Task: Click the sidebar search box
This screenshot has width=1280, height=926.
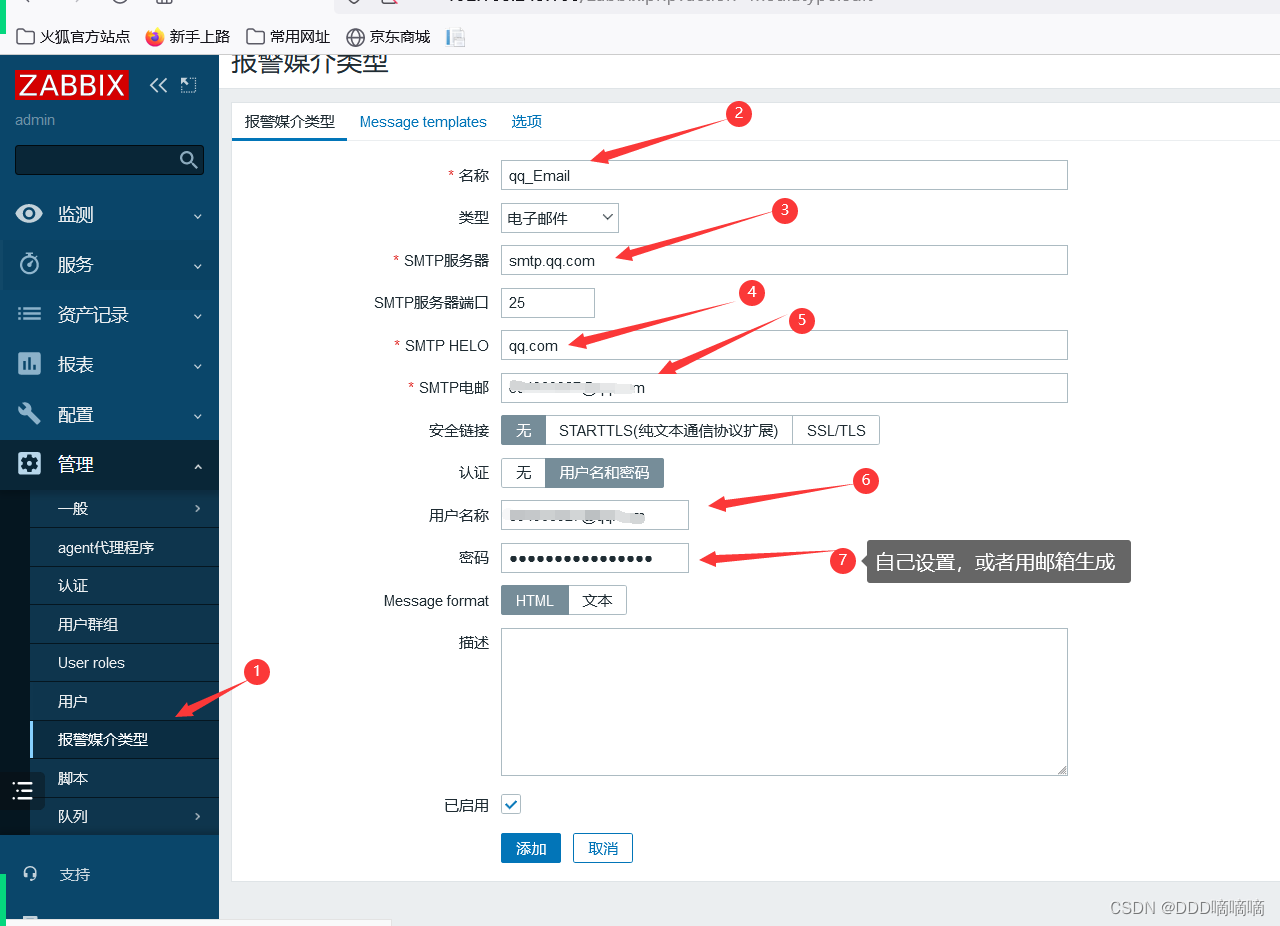Action: (x=109, y=160)
